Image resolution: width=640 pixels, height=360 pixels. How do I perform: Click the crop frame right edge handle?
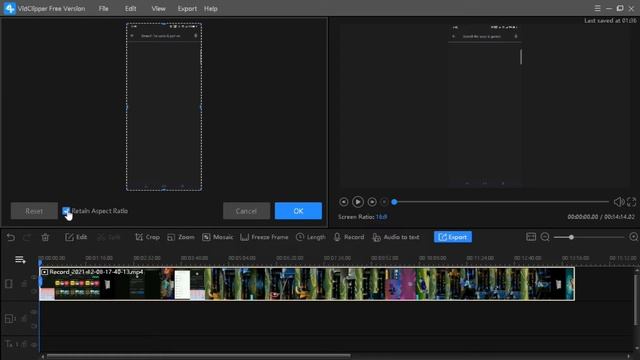pyautogui.click(x=201, y=107)
